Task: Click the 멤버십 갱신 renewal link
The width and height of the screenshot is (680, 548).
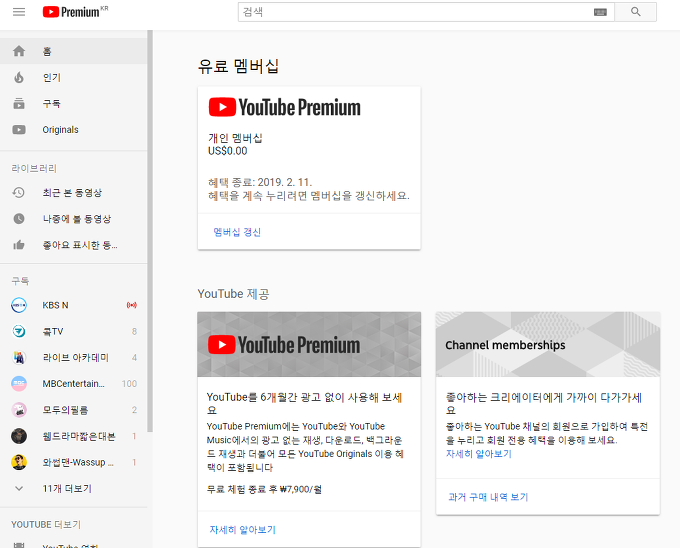Action: coord(237,232)
